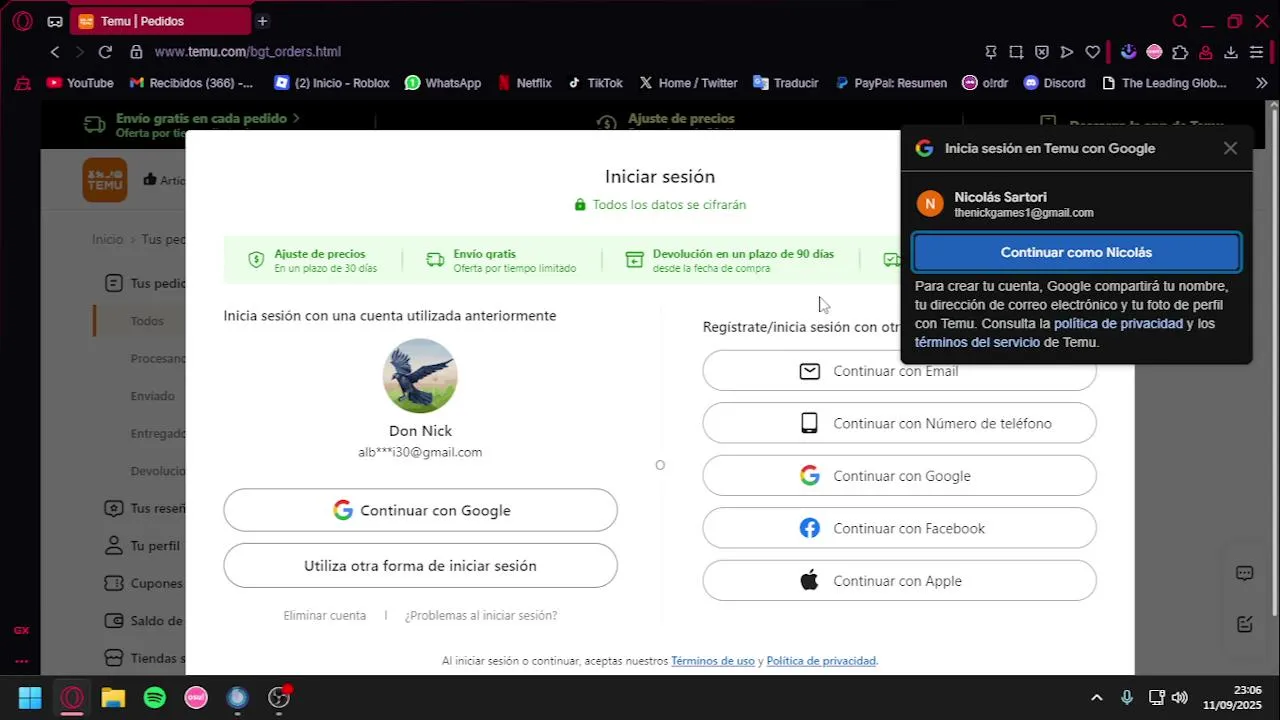This screenshot has height=720, width=1280.
Task: Open a new tab with the plus button
Action: pos(262,21)
